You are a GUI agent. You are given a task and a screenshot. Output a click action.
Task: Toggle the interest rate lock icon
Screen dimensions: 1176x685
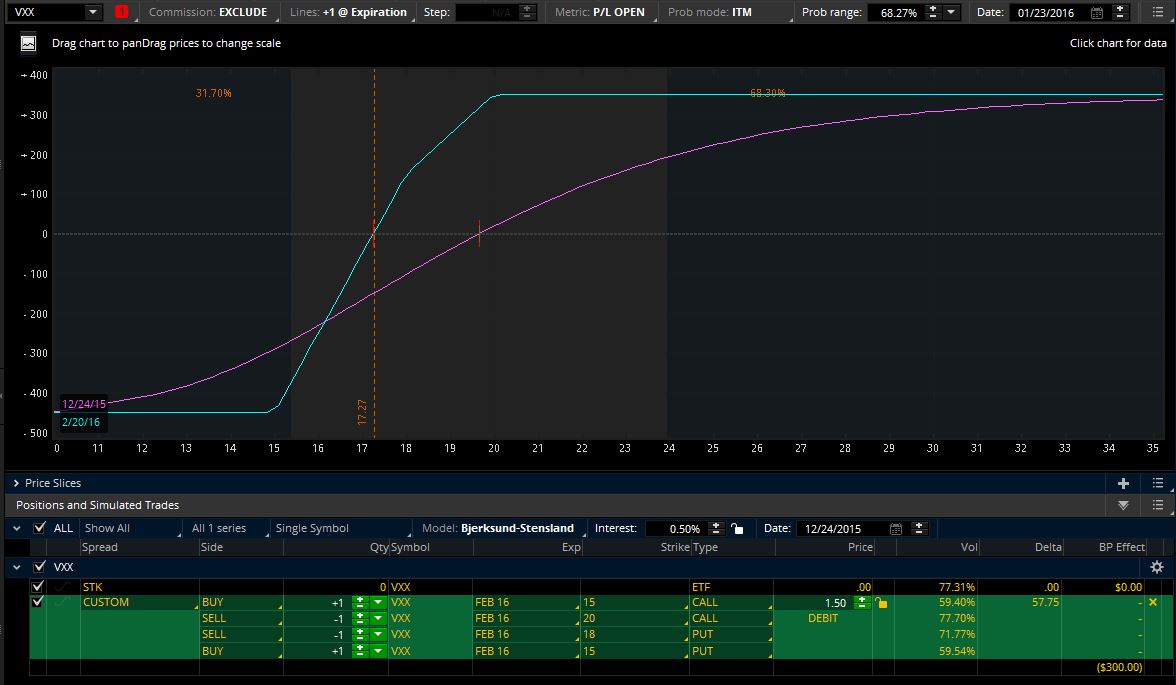(737, 528)
